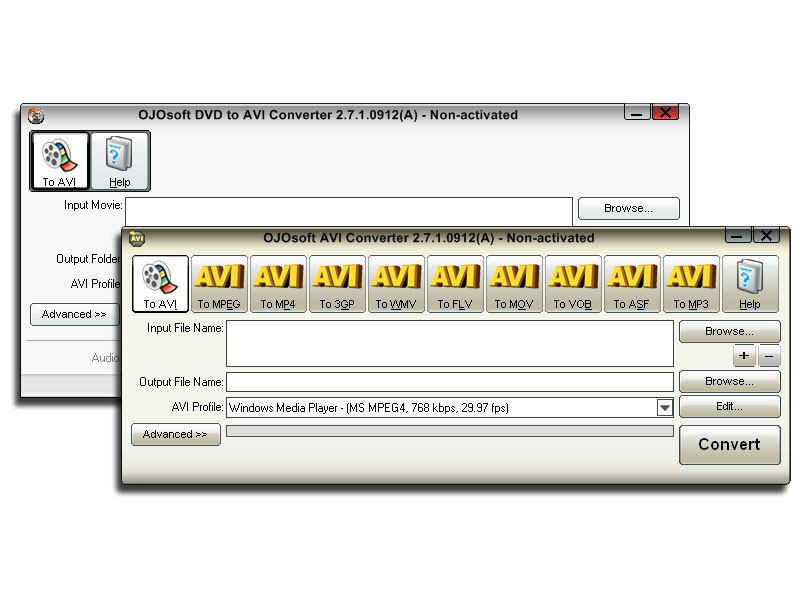The width and height of the screenshot is (800, 600).
Task: Choose the To WMV conversion icon
Action: click(x=396, y=284)
